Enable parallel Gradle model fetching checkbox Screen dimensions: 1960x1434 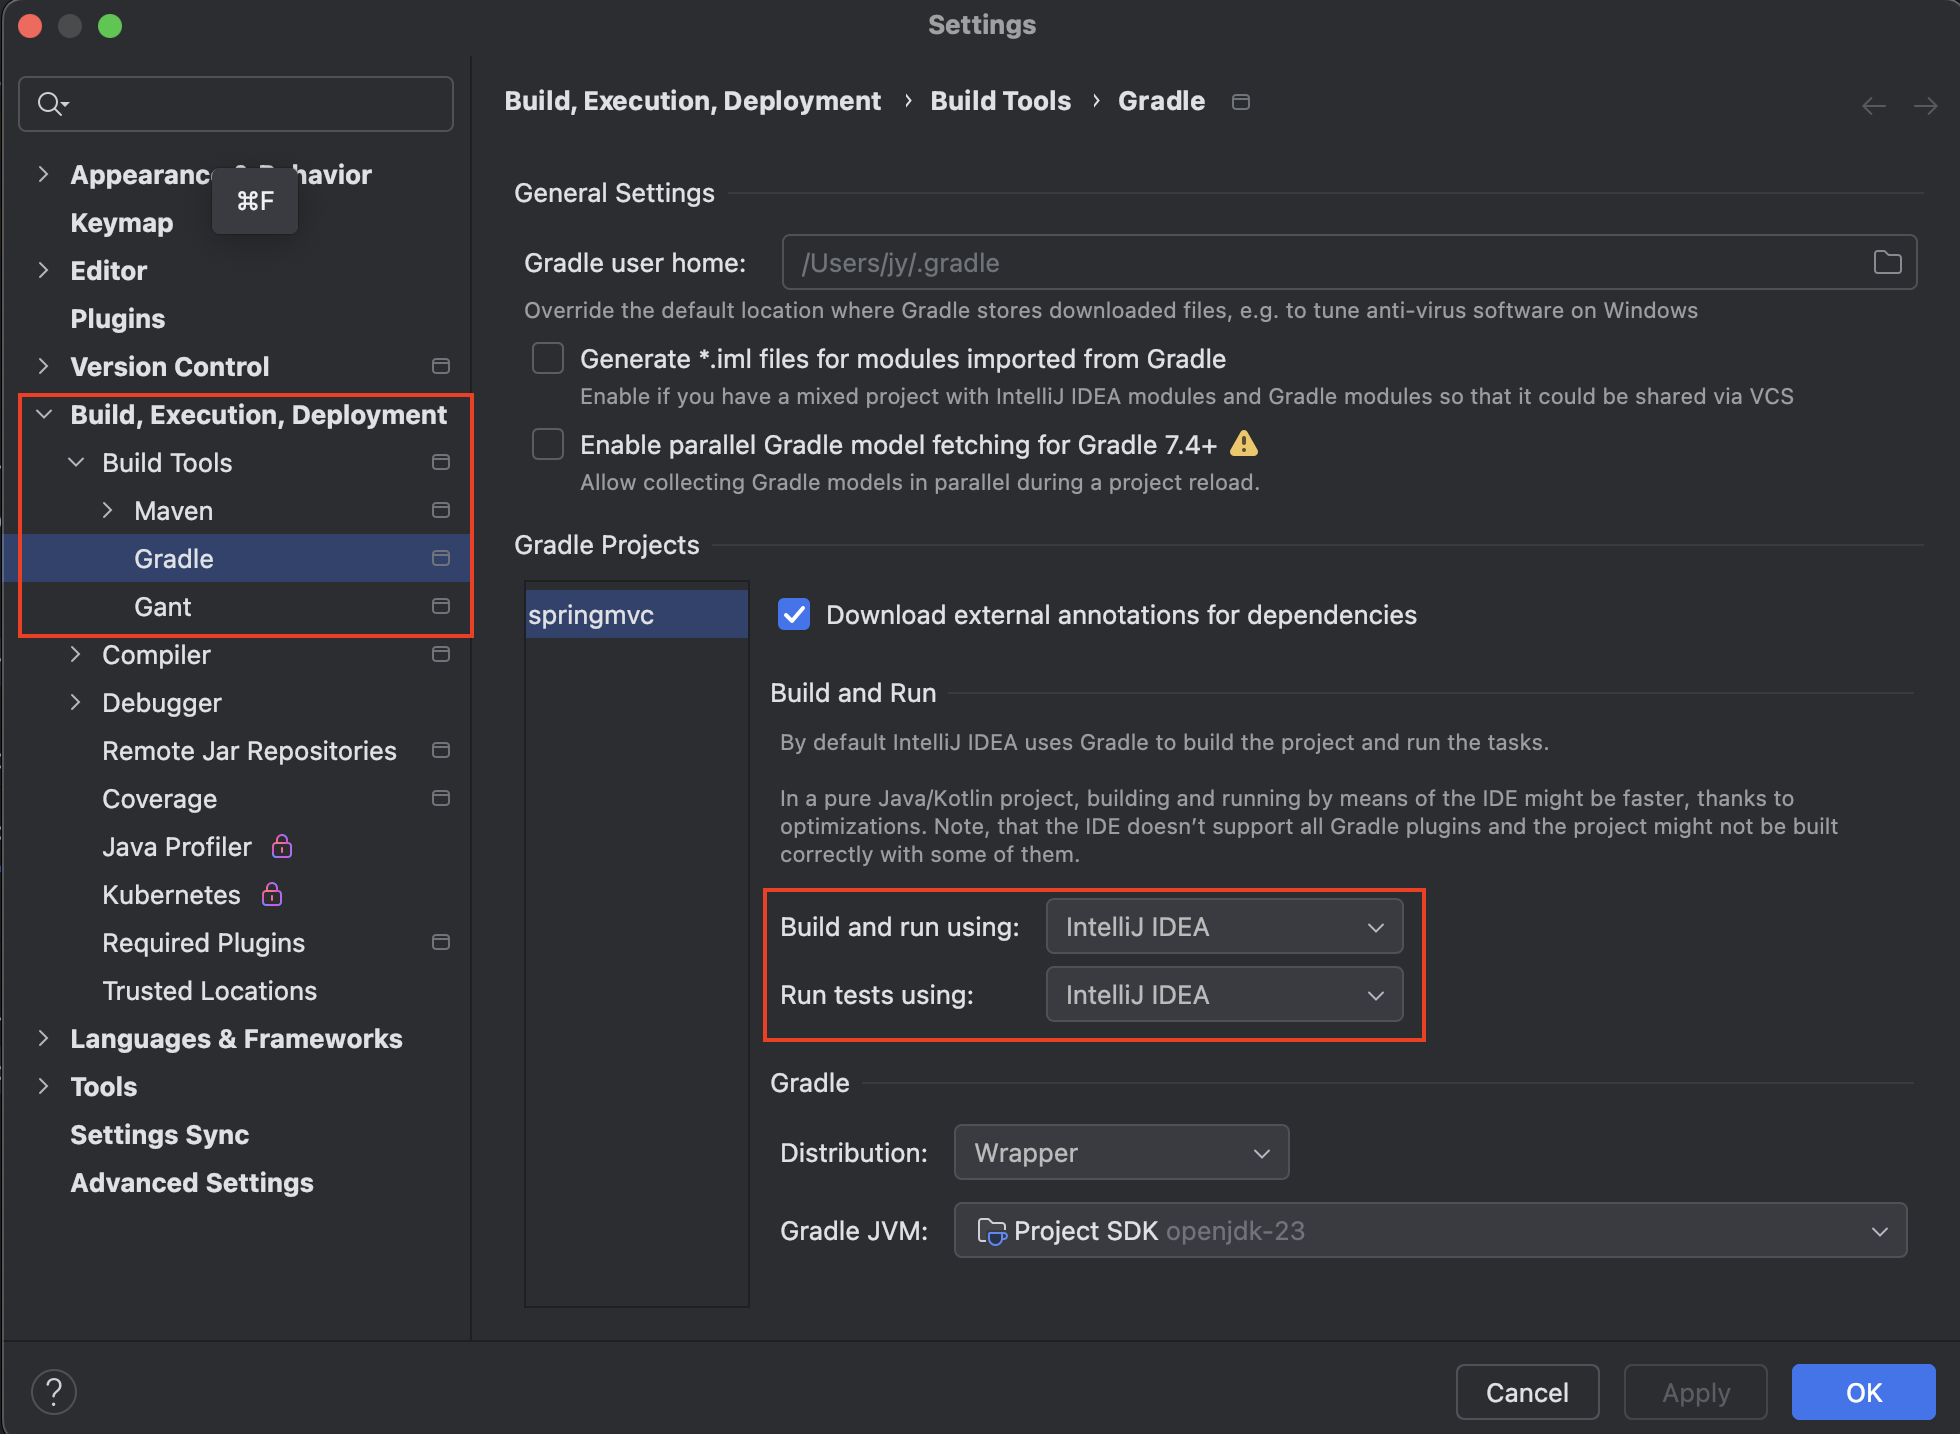pyautogui.click(x=548, y=444)
